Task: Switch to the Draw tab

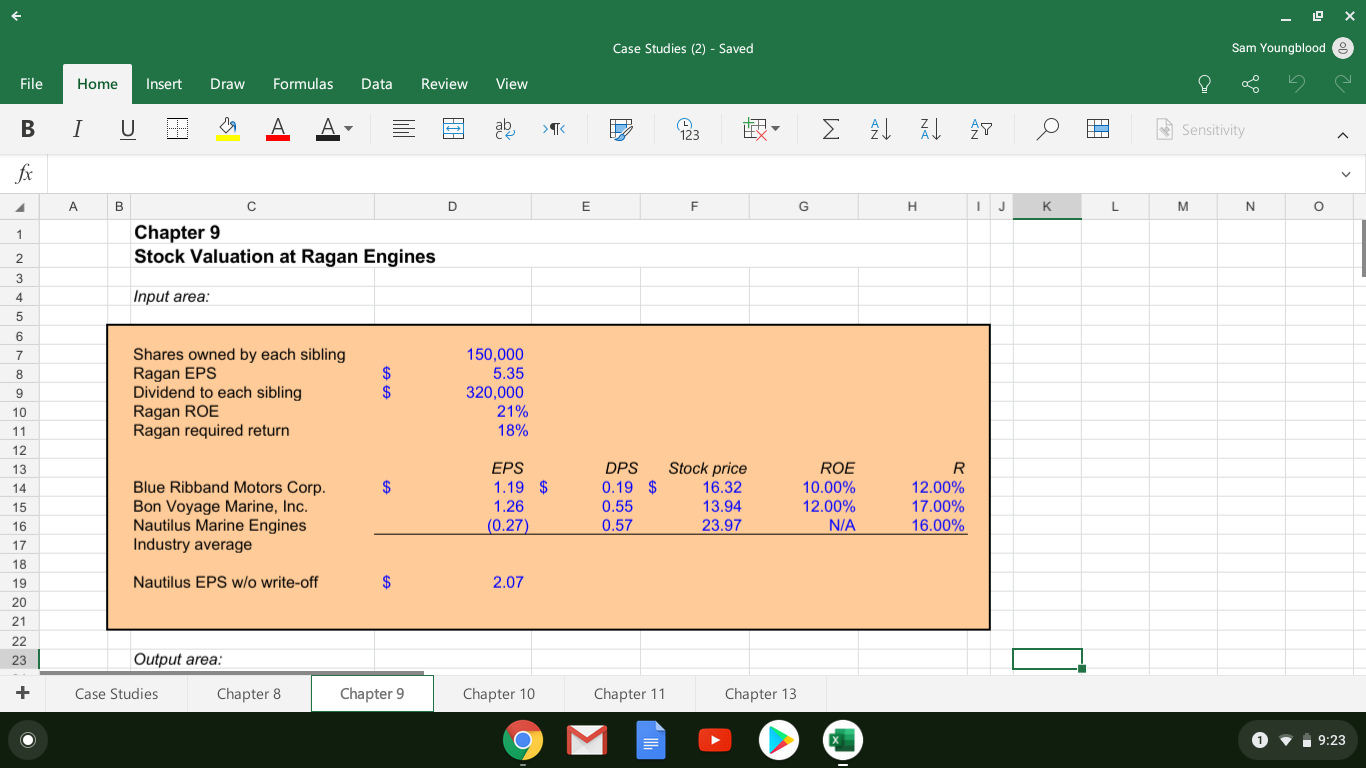Action: click(x=227, y=84)
